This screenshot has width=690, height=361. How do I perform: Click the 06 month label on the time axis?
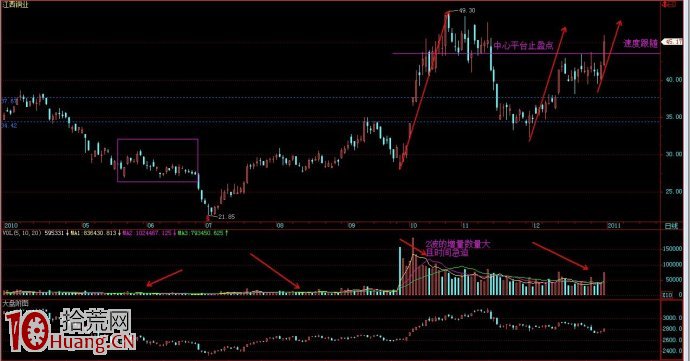150,225
